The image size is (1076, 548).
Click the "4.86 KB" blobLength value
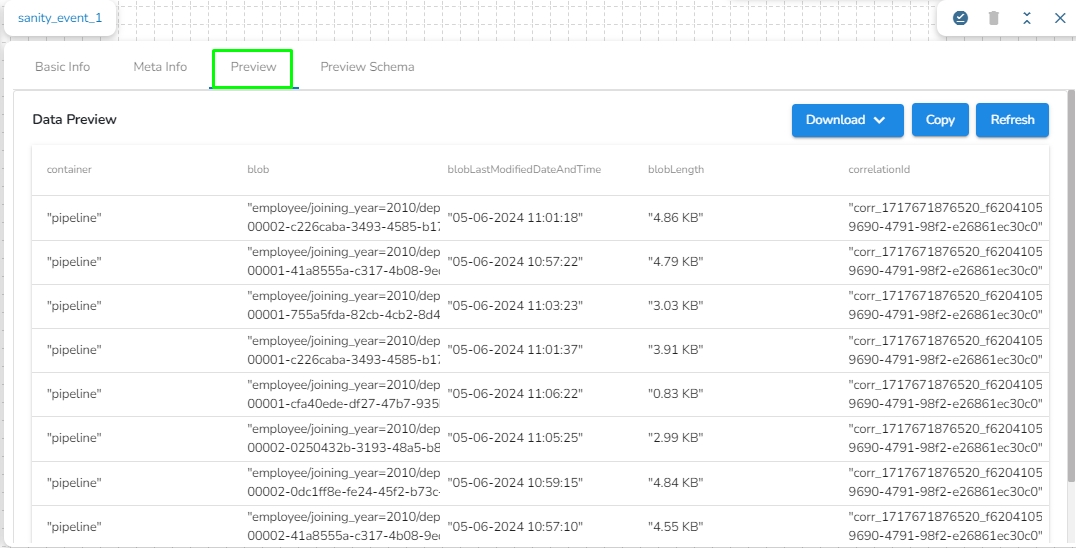[x=676, y=218]
